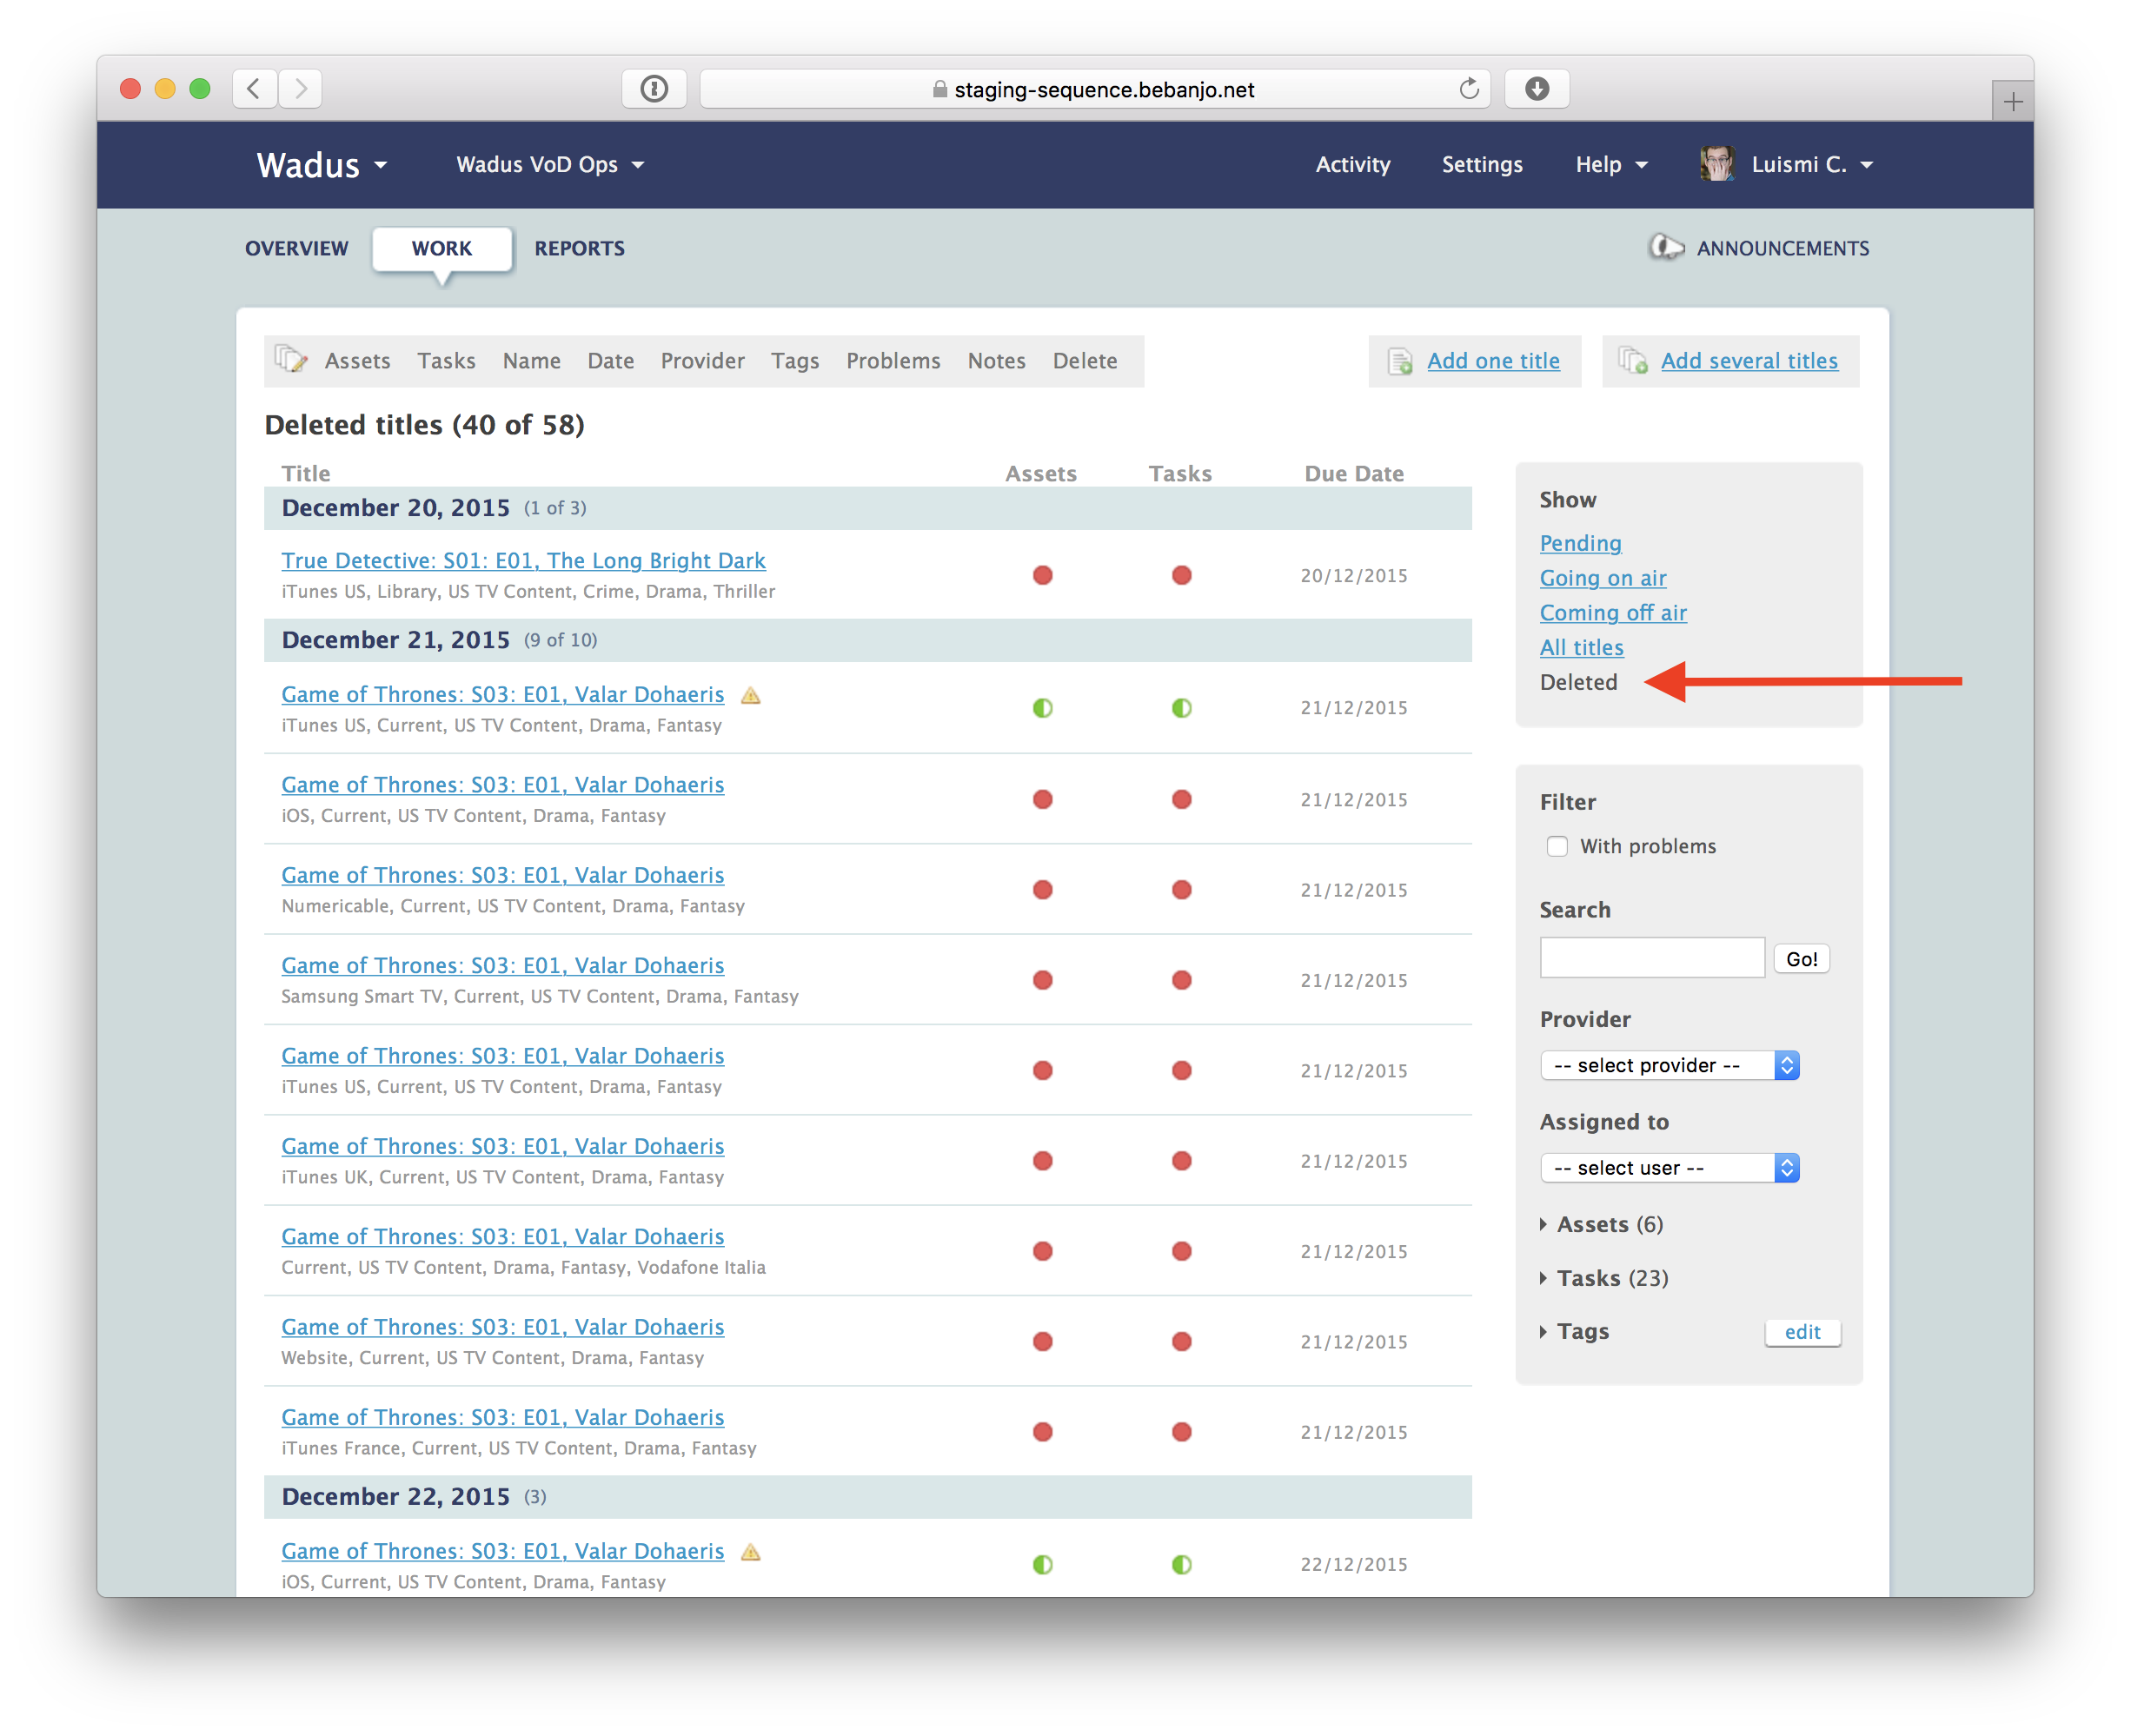The image size is (2131, 1736).
Task: Show Pending titles link
Action: click(x=1580, y=543)
